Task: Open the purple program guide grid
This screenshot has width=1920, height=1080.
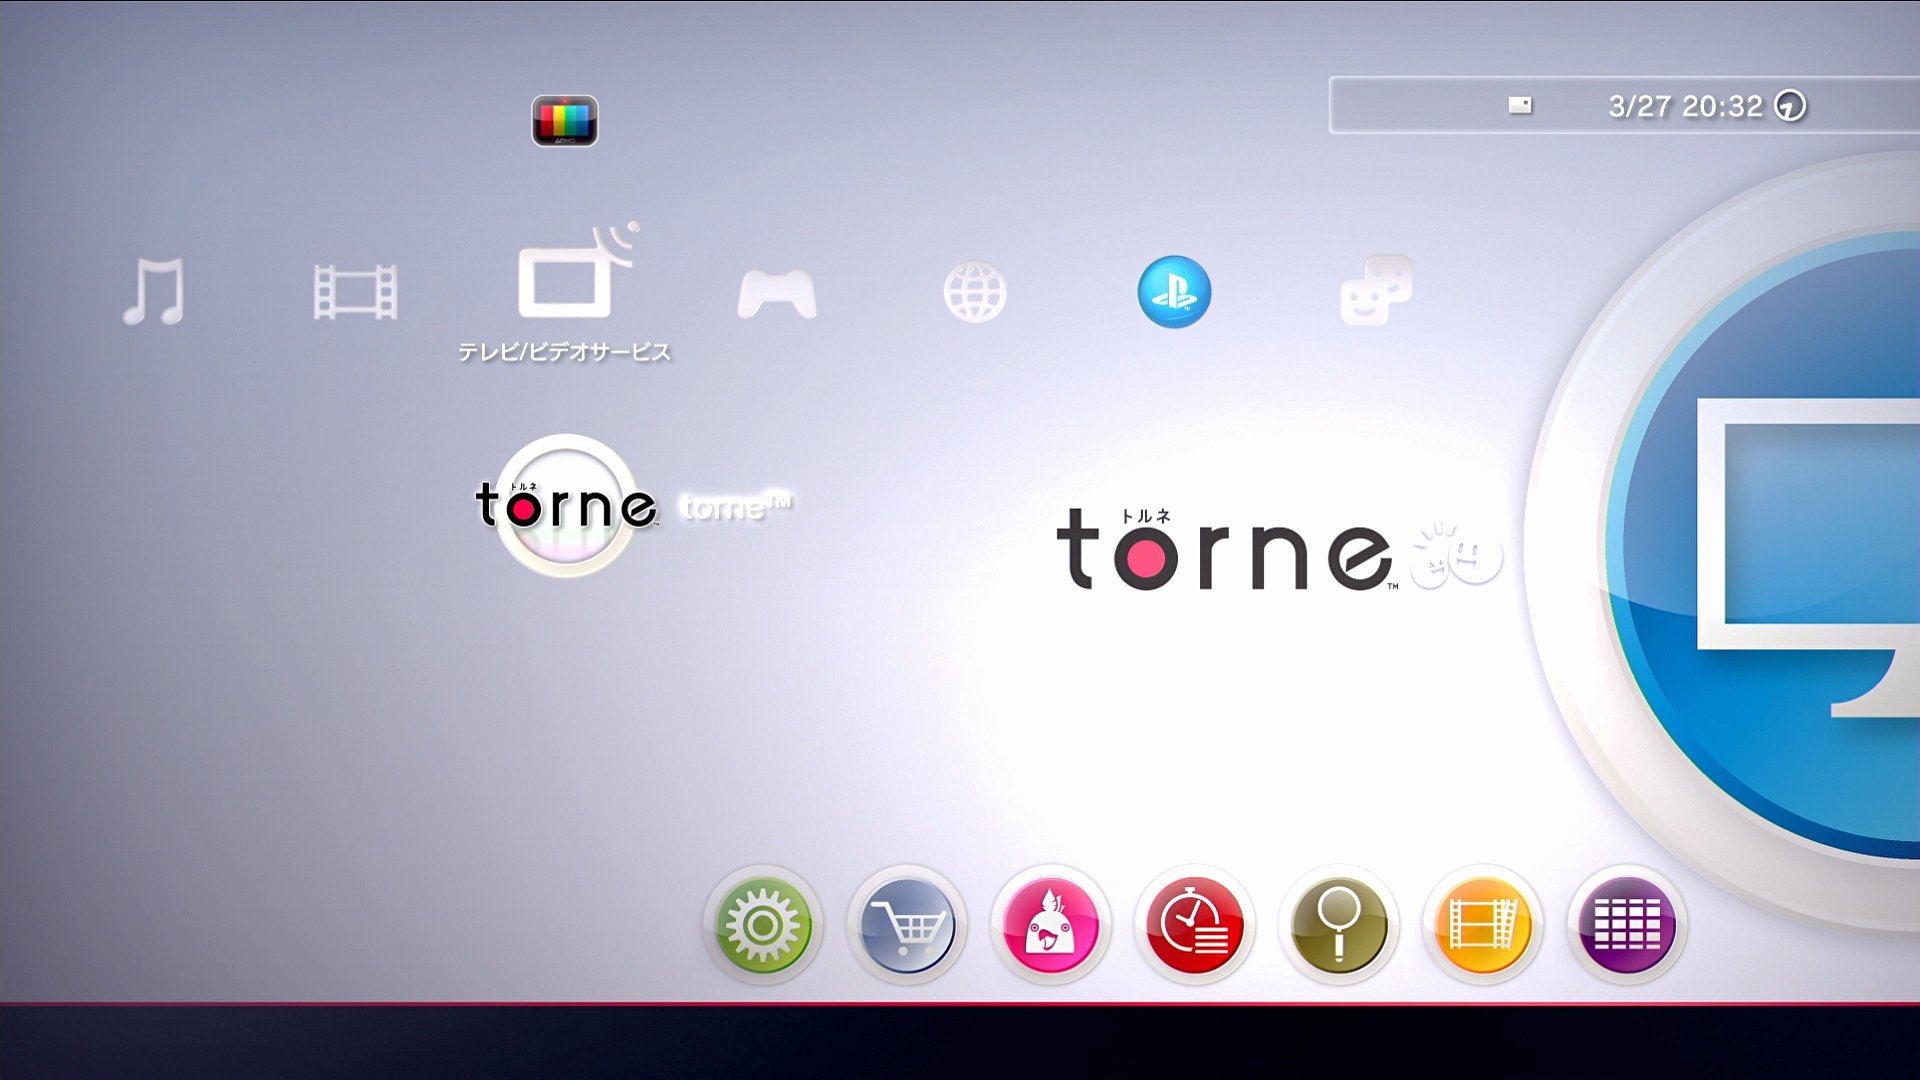Action: tap(1626, 926)
